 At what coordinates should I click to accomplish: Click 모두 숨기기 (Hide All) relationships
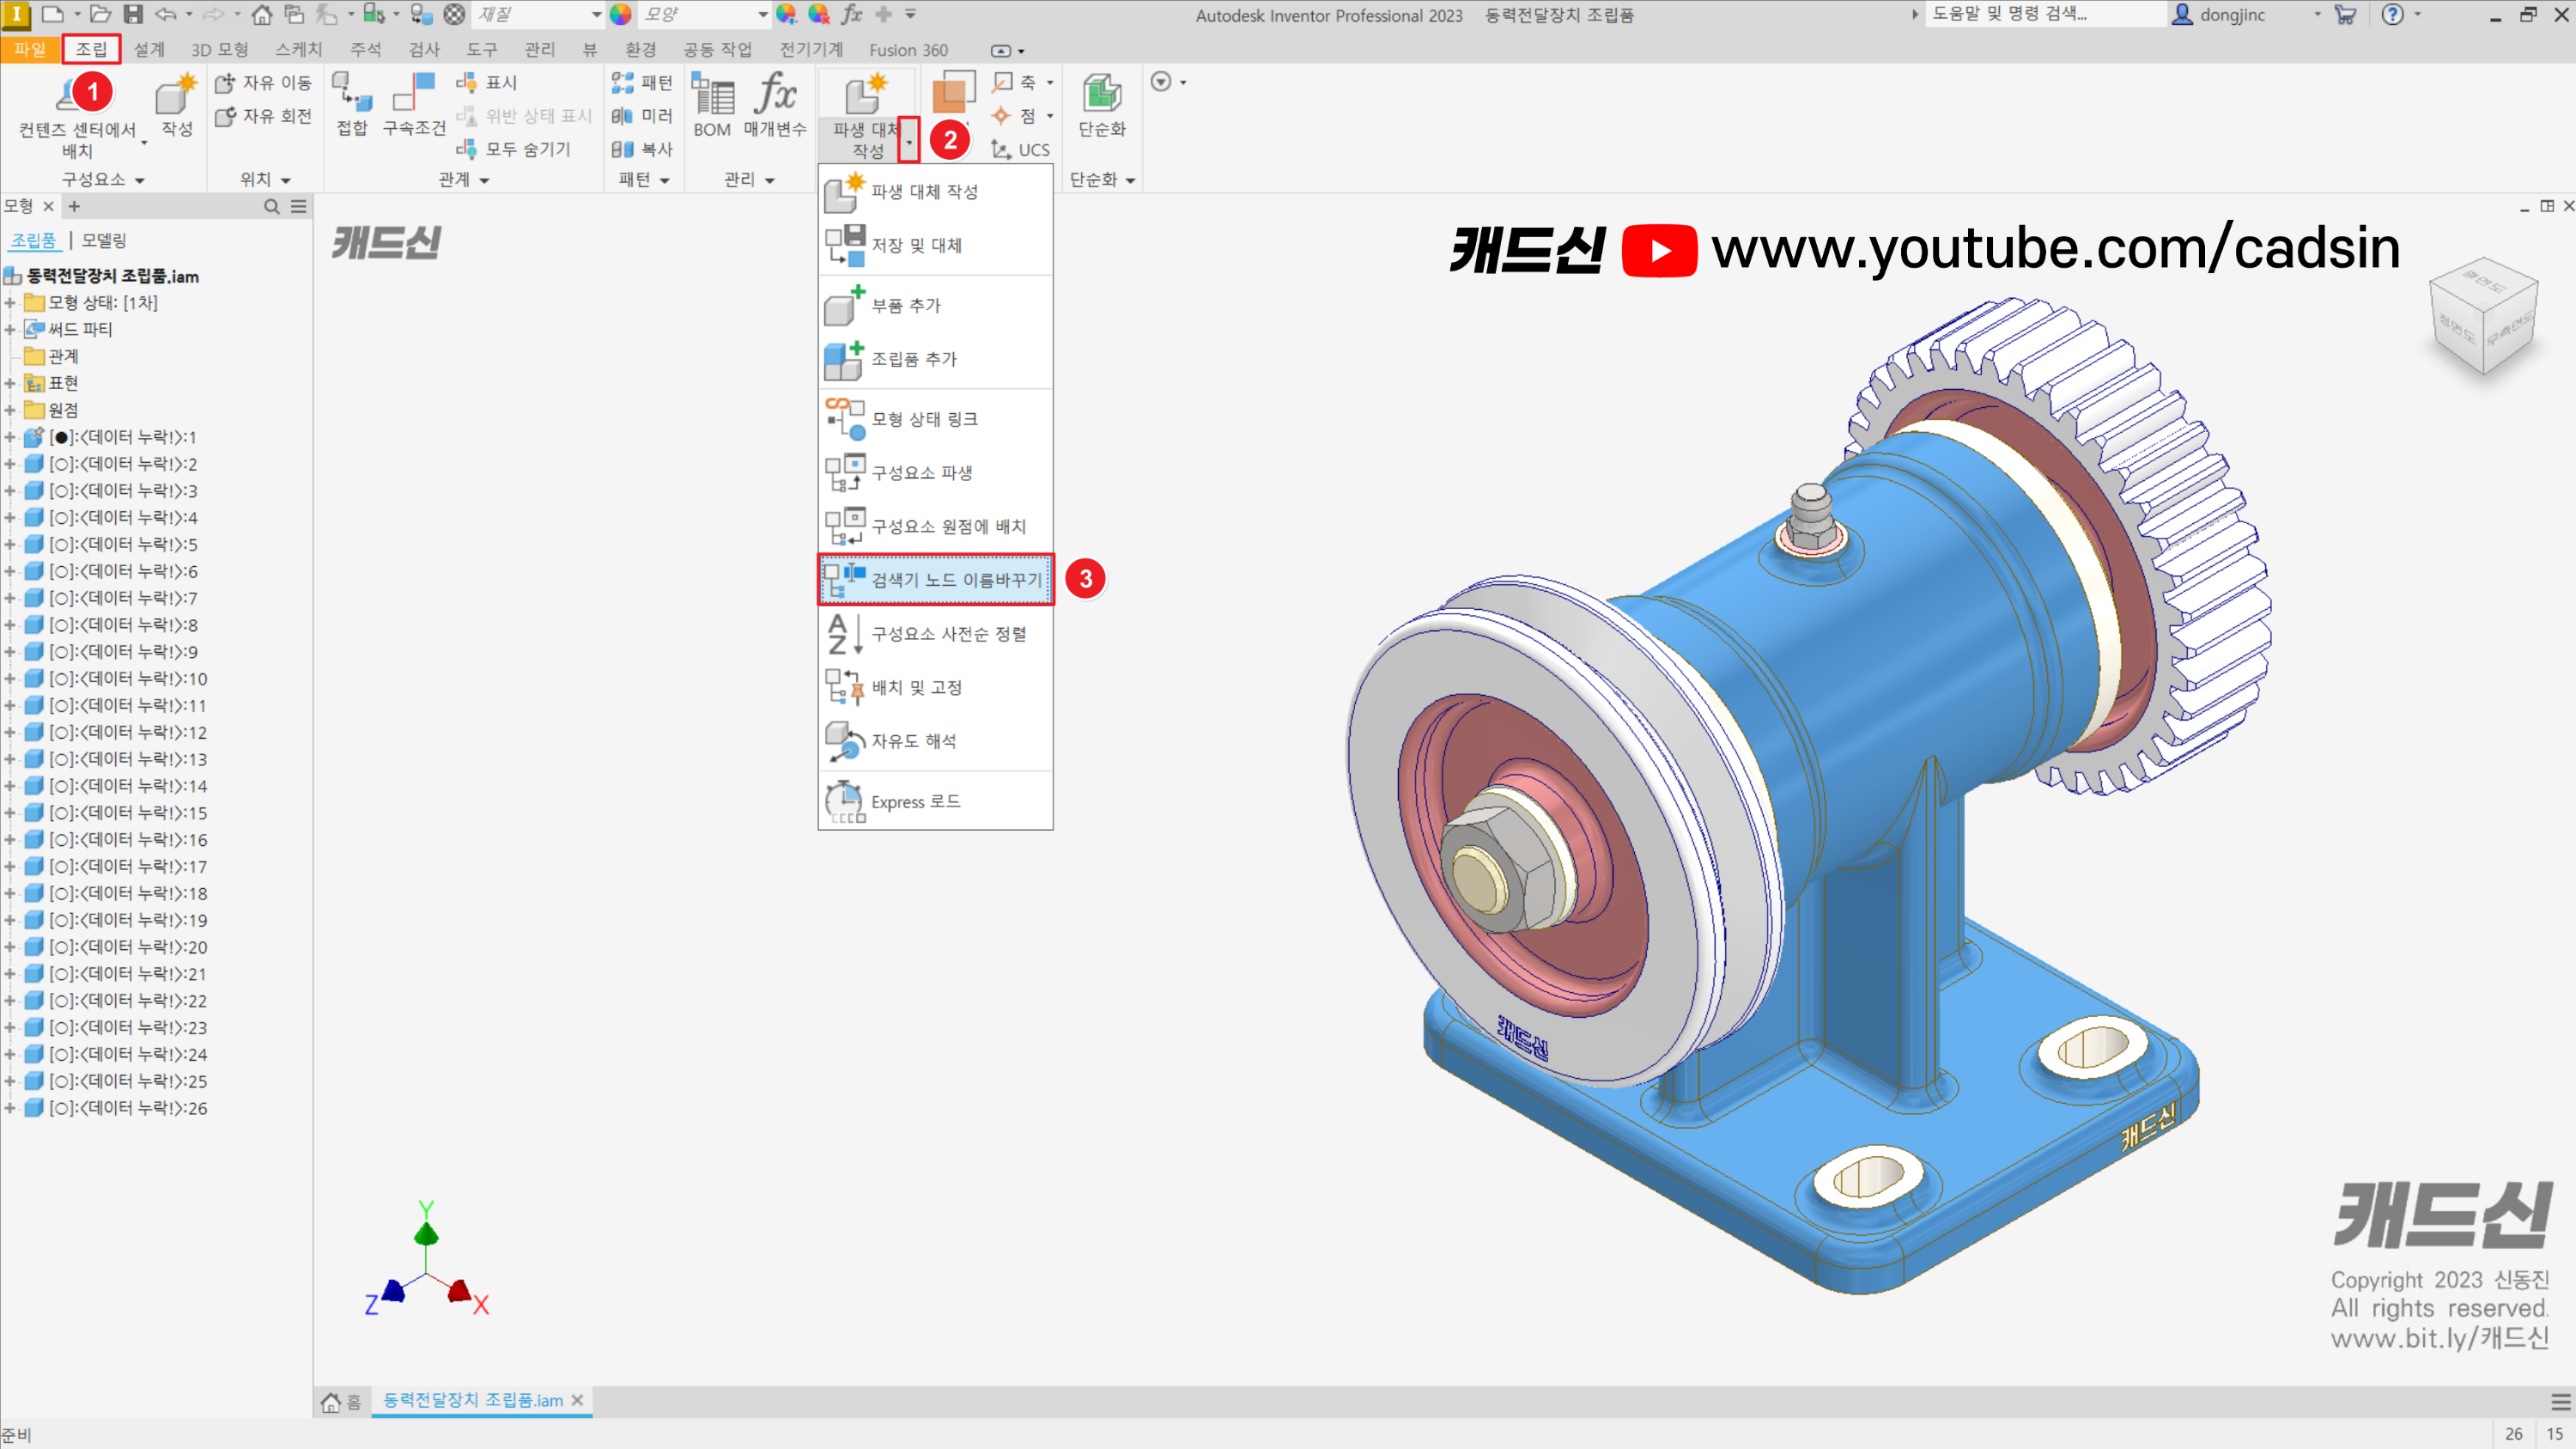click(x=513, y=149)
